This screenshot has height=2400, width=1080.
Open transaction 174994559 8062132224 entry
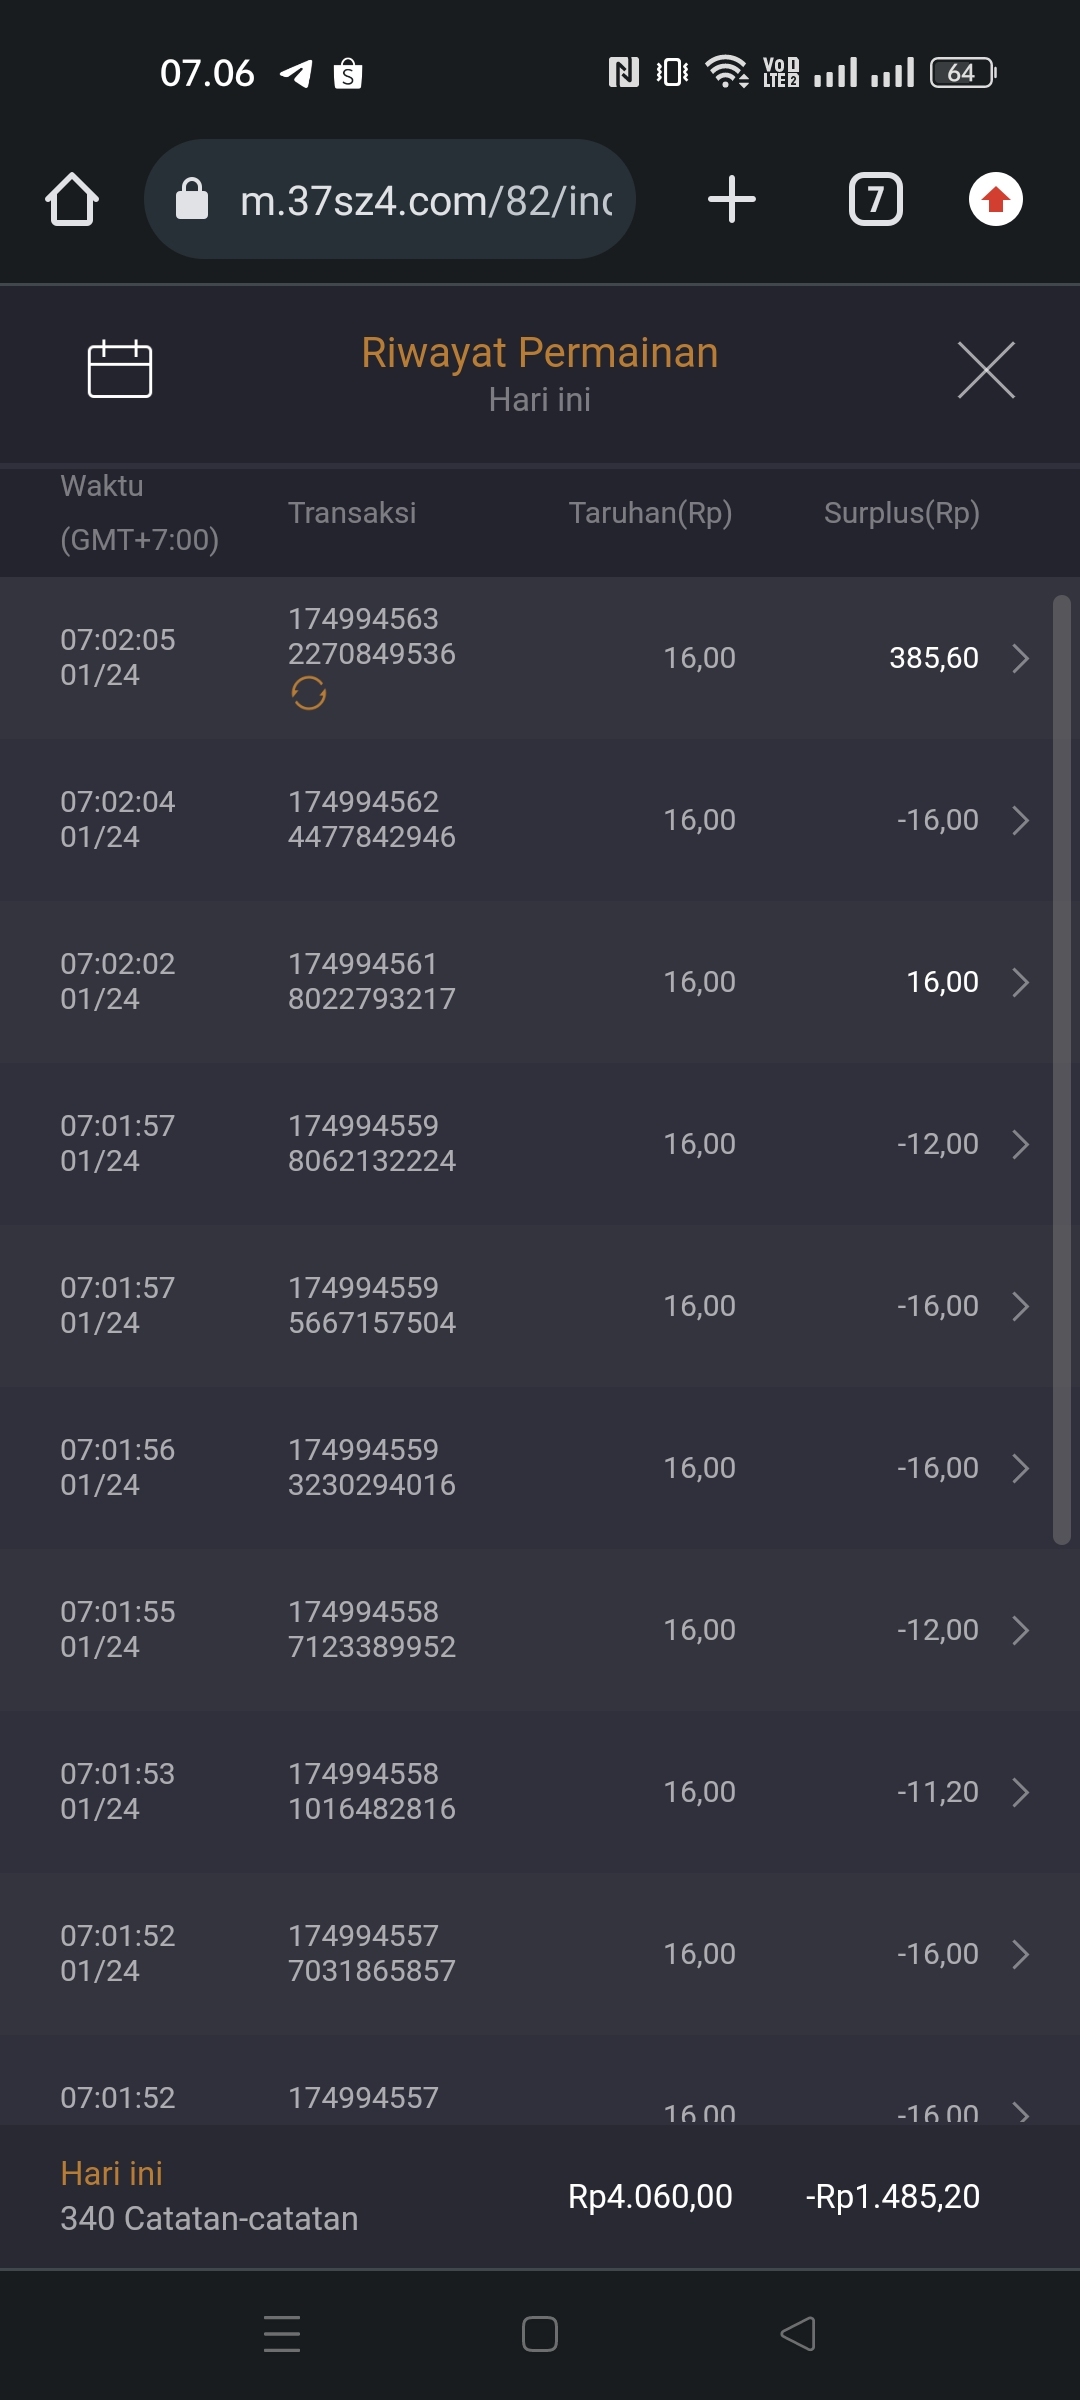(372, 1143)
